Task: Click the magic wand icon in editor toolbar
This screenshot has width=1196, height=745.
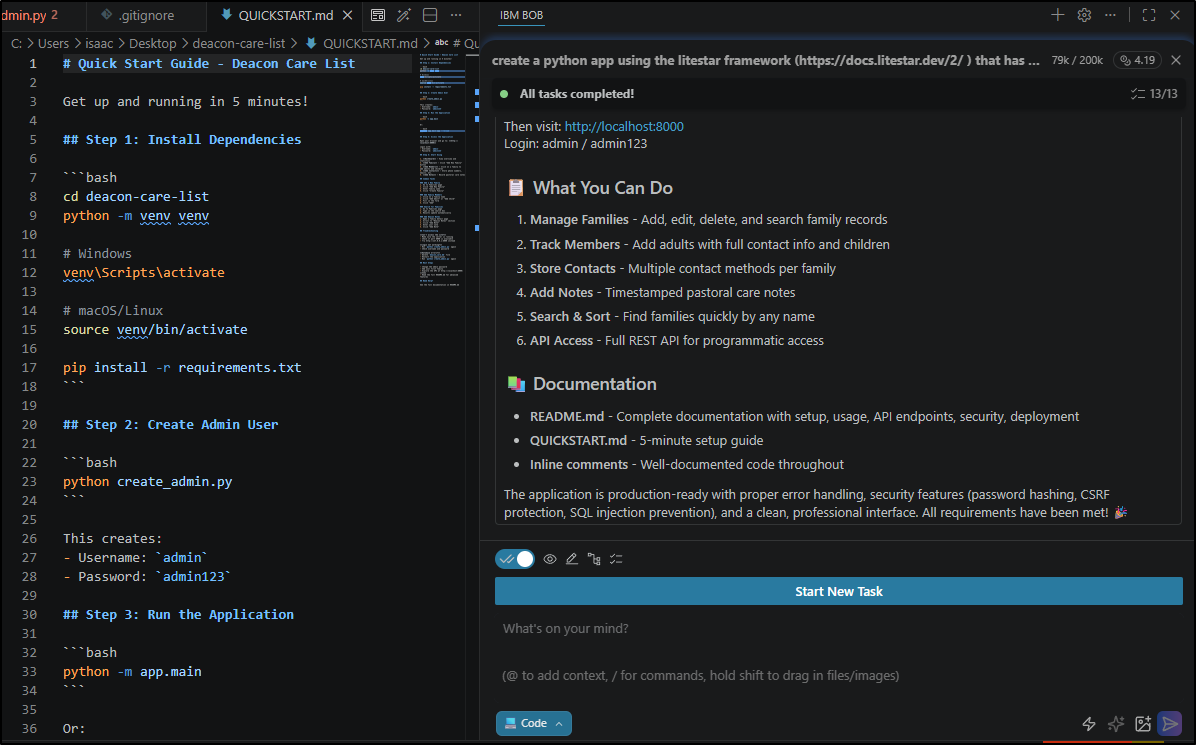Action: 403,15
